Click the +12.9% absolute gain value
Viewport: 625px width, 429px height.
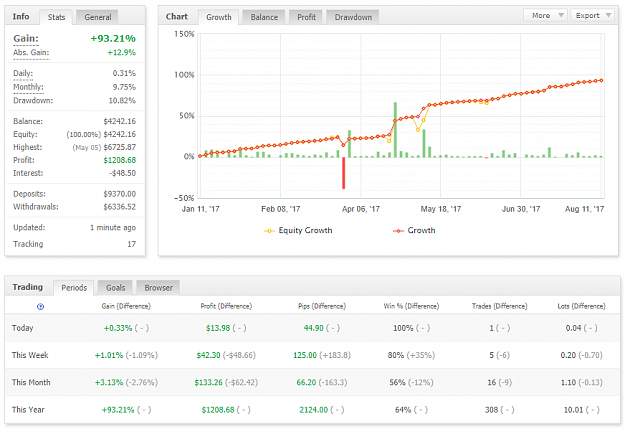[121, 53]
